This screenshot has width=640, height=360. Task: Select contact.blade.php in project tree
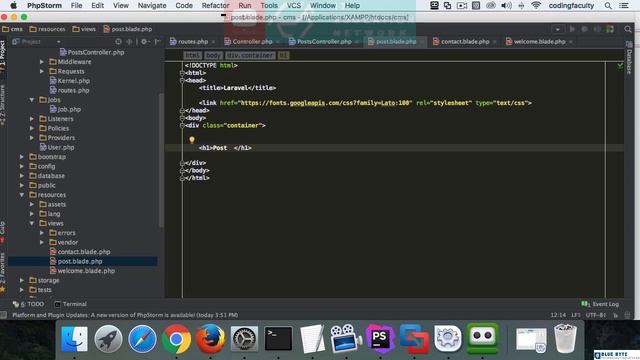80,252
